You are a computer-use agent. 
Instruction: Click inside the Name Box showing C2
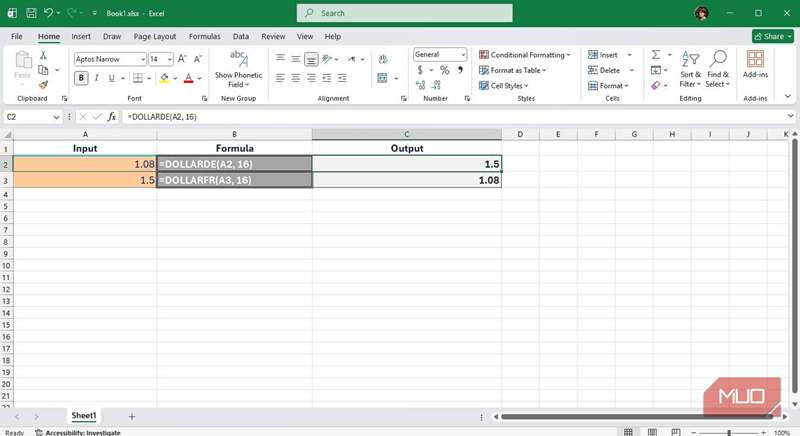coord(30,117)
